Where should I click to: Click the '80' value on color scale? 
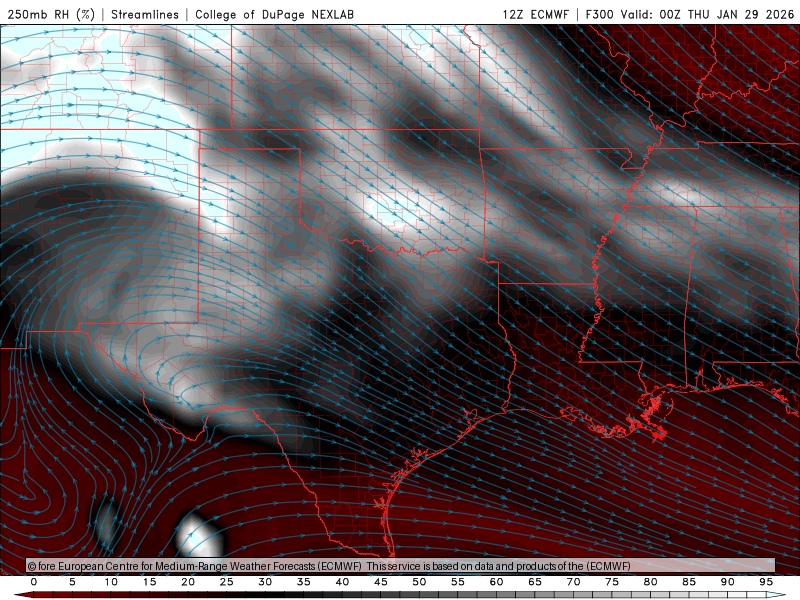pyautogui.click(x=650, y=582)
